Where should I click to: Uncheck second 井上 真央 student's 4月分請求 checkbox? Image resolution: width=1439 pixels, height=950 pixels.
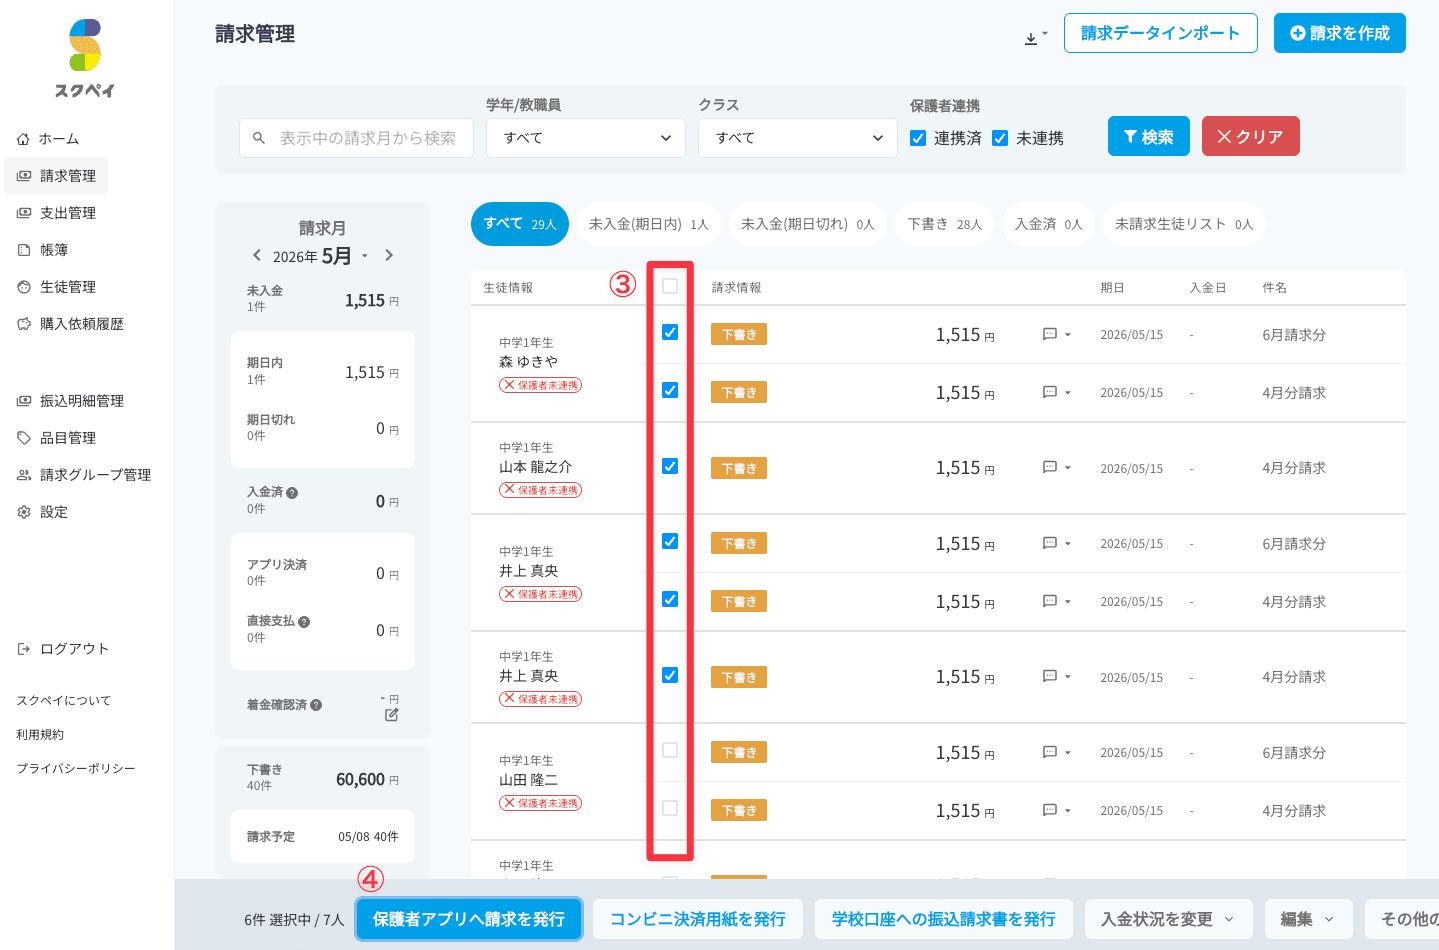[x=670, y=675]
